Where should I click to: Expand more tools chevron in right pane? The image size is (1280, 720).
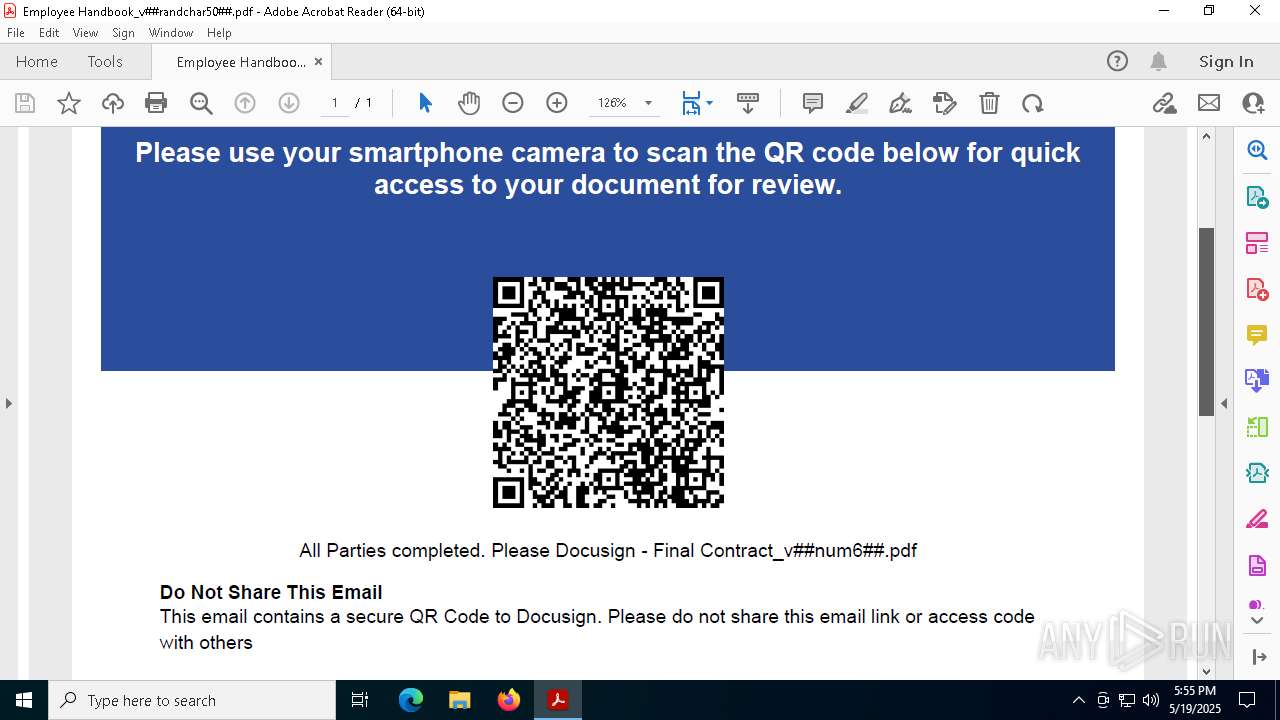tap(1257, 620)
